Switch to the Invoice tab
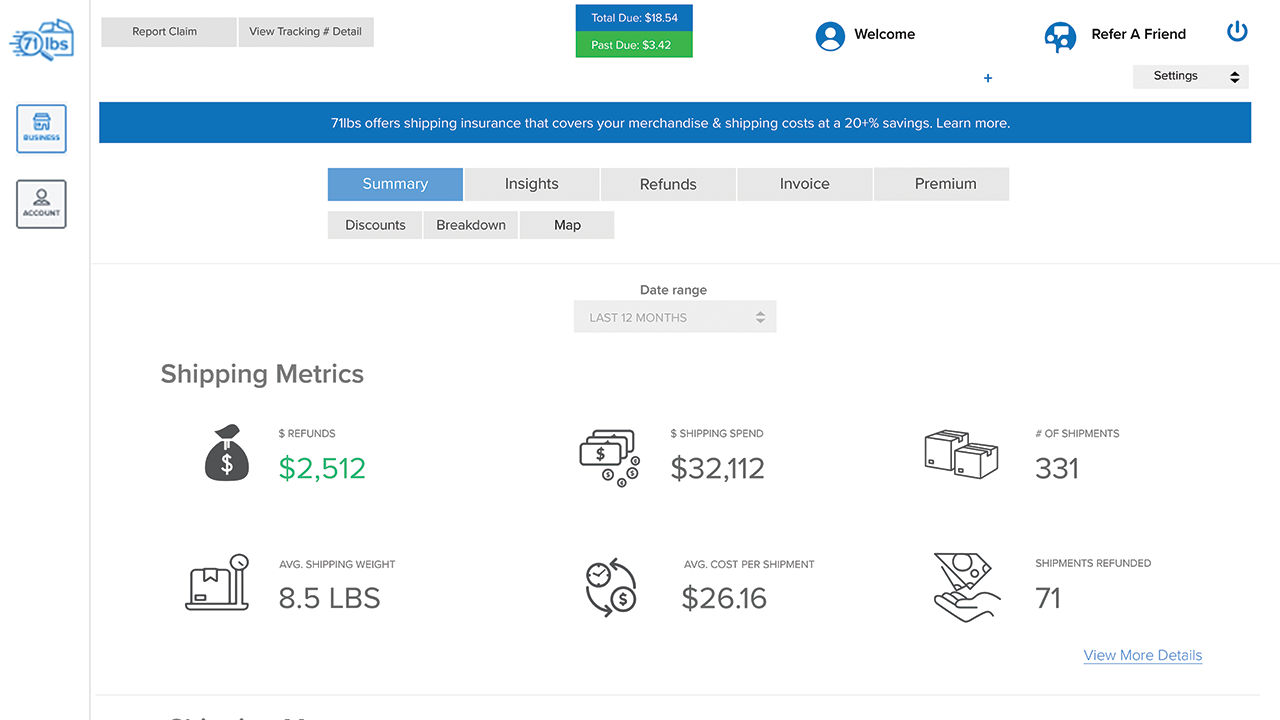Image resolution: width=1280 pixels, height=720 pixels. tap(805, 184)
